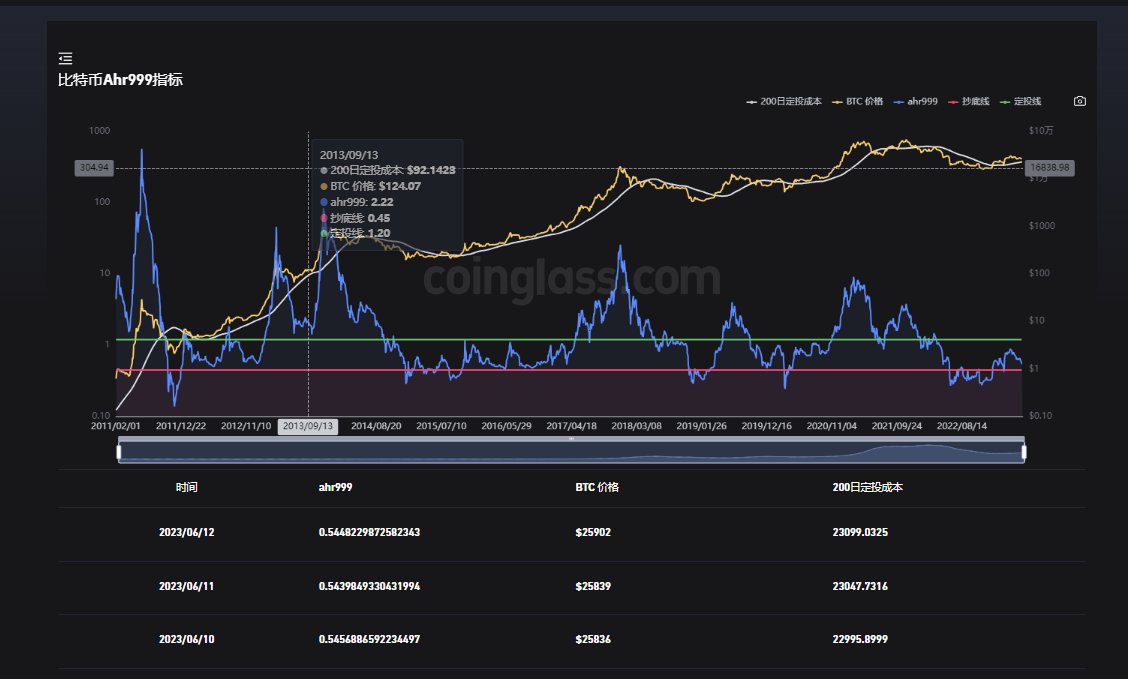The height and width of the screenshot is (679, 1128).
Task: Click the 时间 column header
Action: tap(186, 488)
